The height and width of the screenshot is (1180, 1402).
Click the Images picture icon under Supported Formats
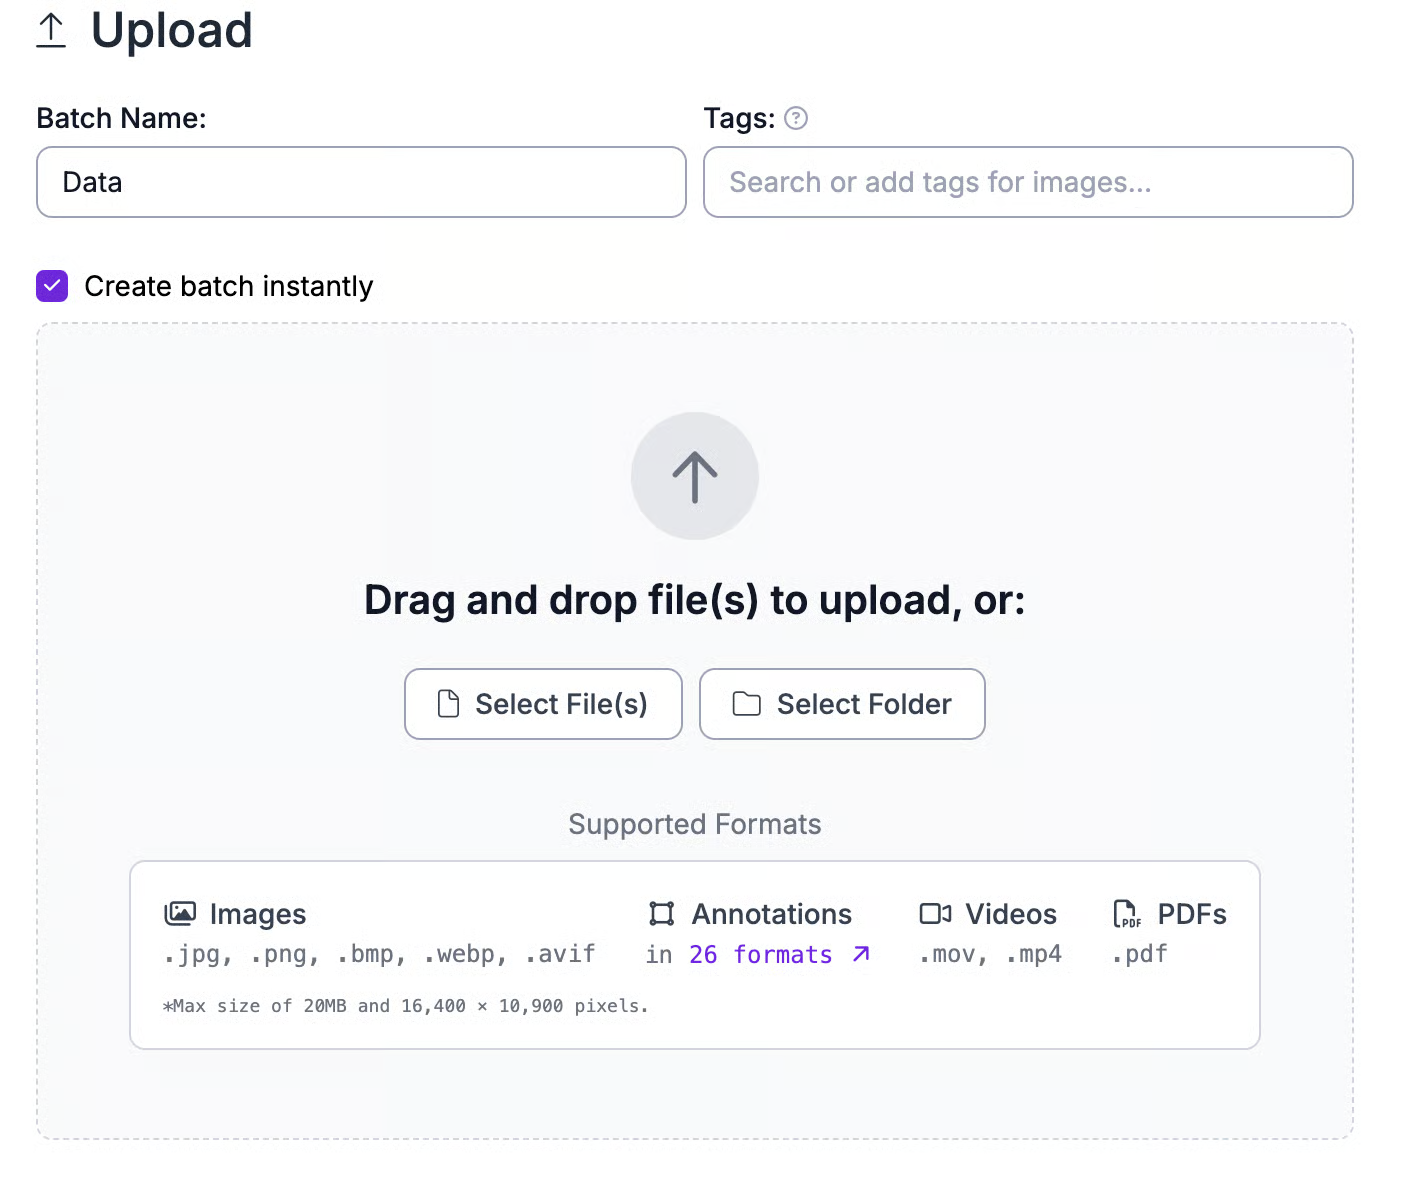pos(180,913)
